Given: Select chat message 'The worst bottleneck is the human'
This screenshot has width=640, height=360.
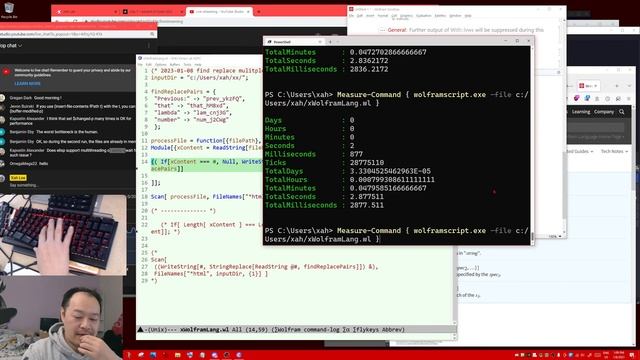Looking at the screenshot, I should tap(67, 132).
